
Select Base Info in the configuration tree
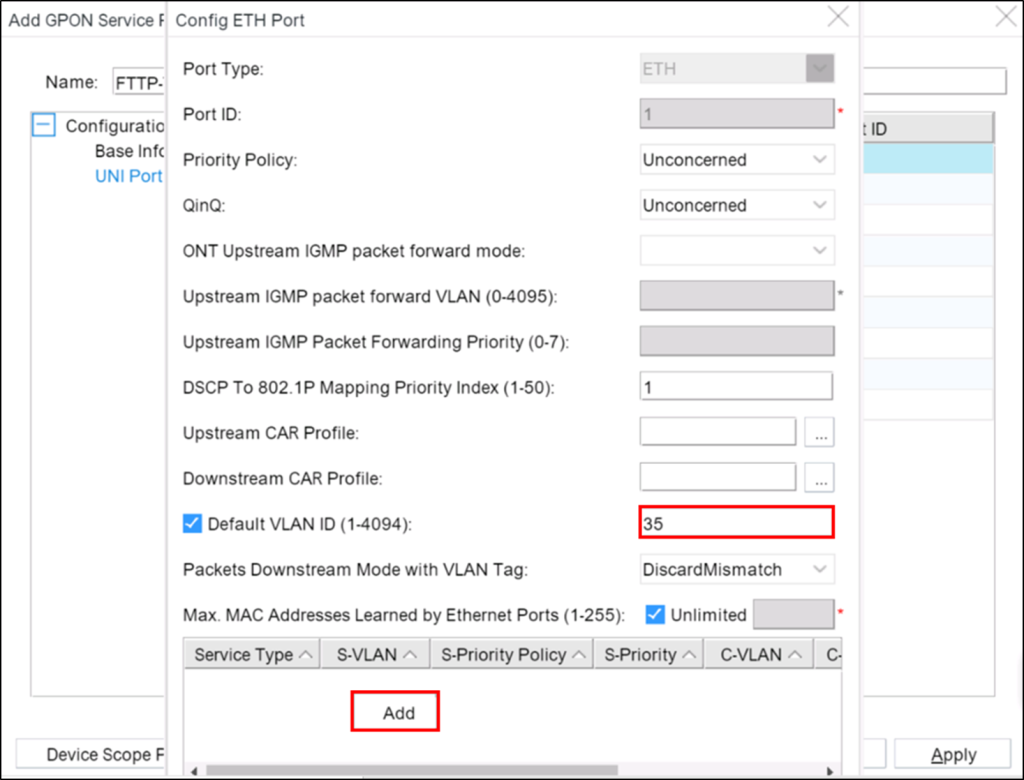130,150
